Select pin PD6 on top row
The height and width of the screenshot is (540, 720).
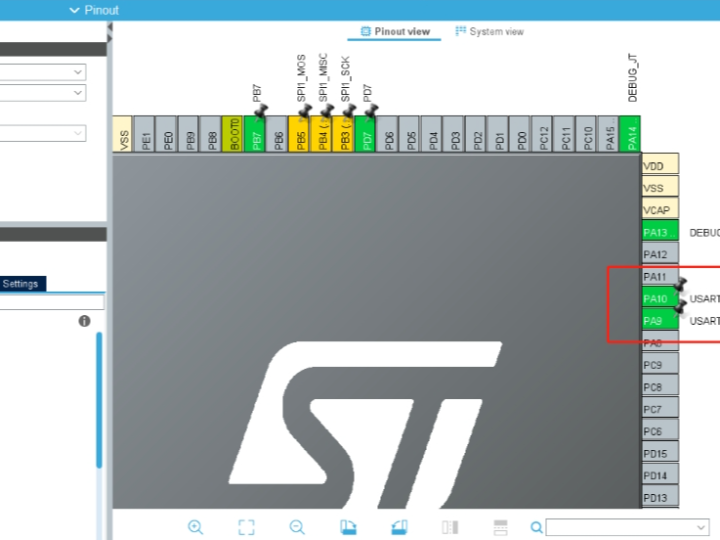tap(388, 134)
